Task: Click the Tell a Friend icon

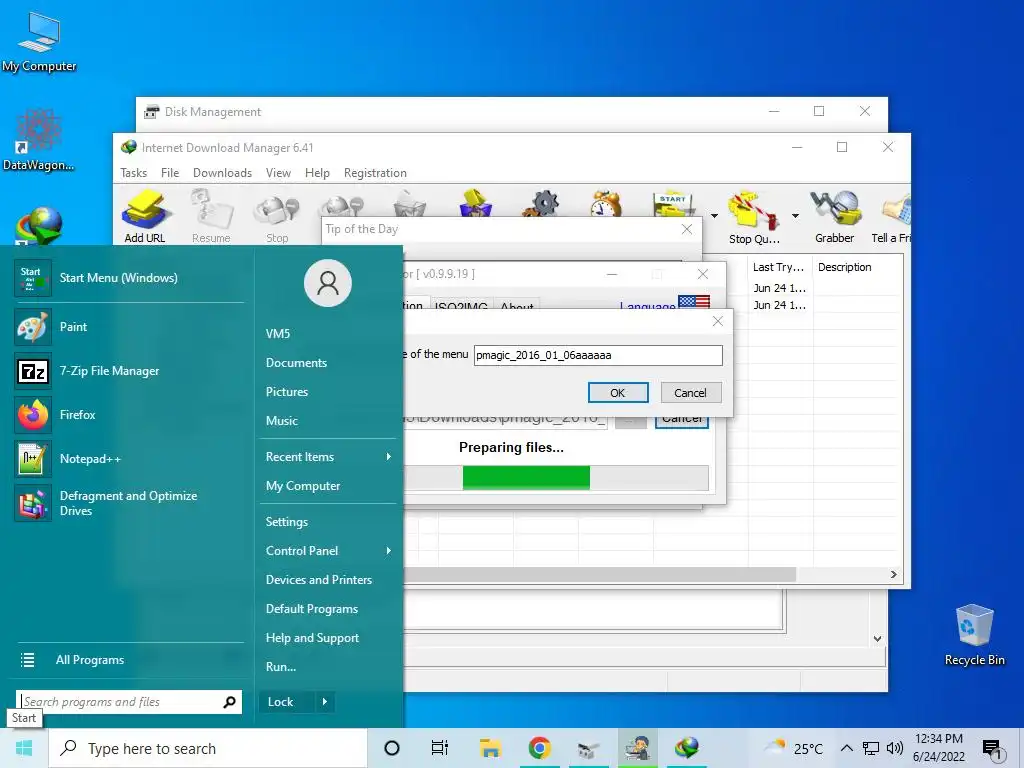Action: (x=892, y=218)
